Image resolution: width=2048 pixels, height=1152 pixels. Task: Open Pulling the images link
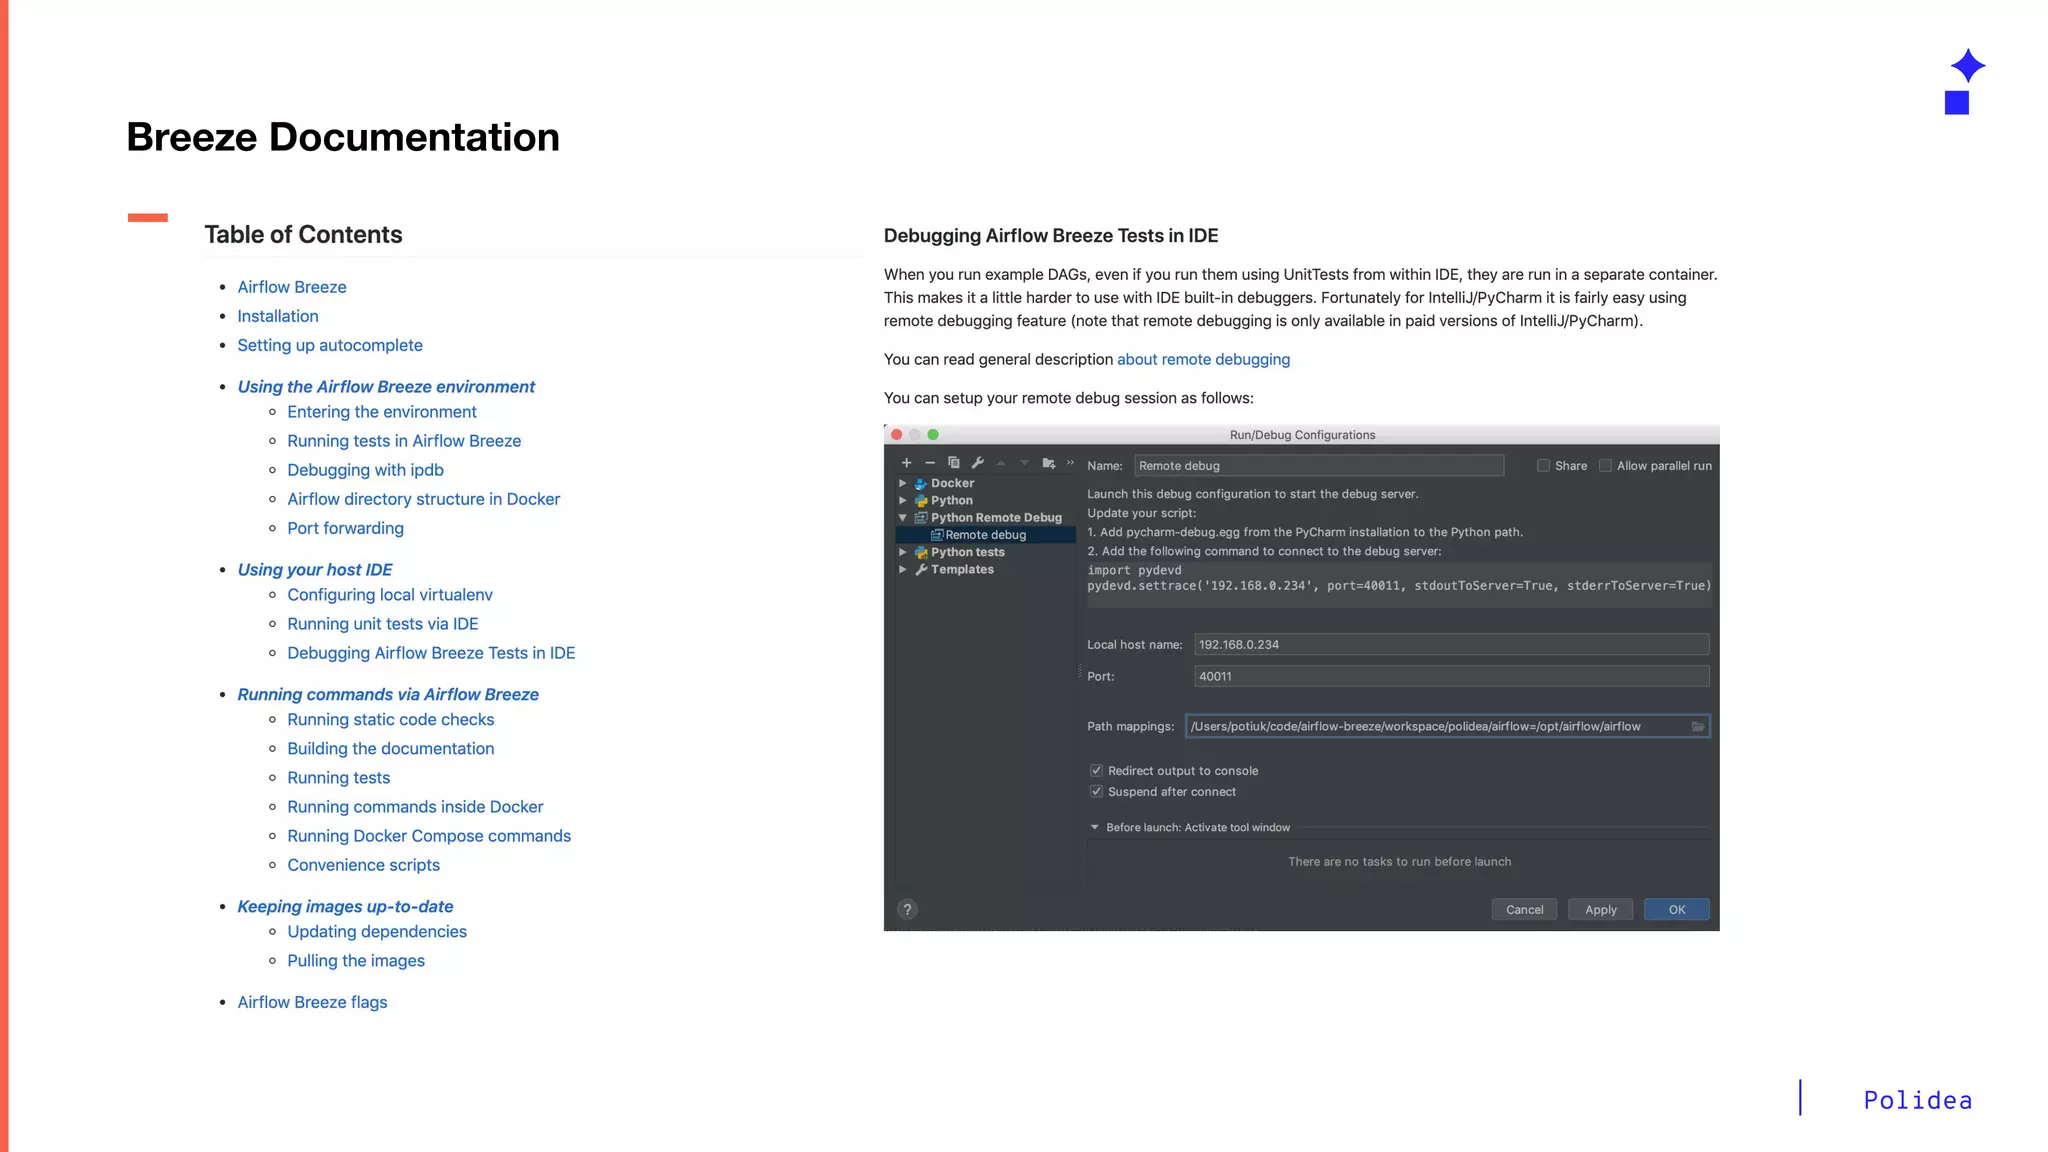point(356,961)
